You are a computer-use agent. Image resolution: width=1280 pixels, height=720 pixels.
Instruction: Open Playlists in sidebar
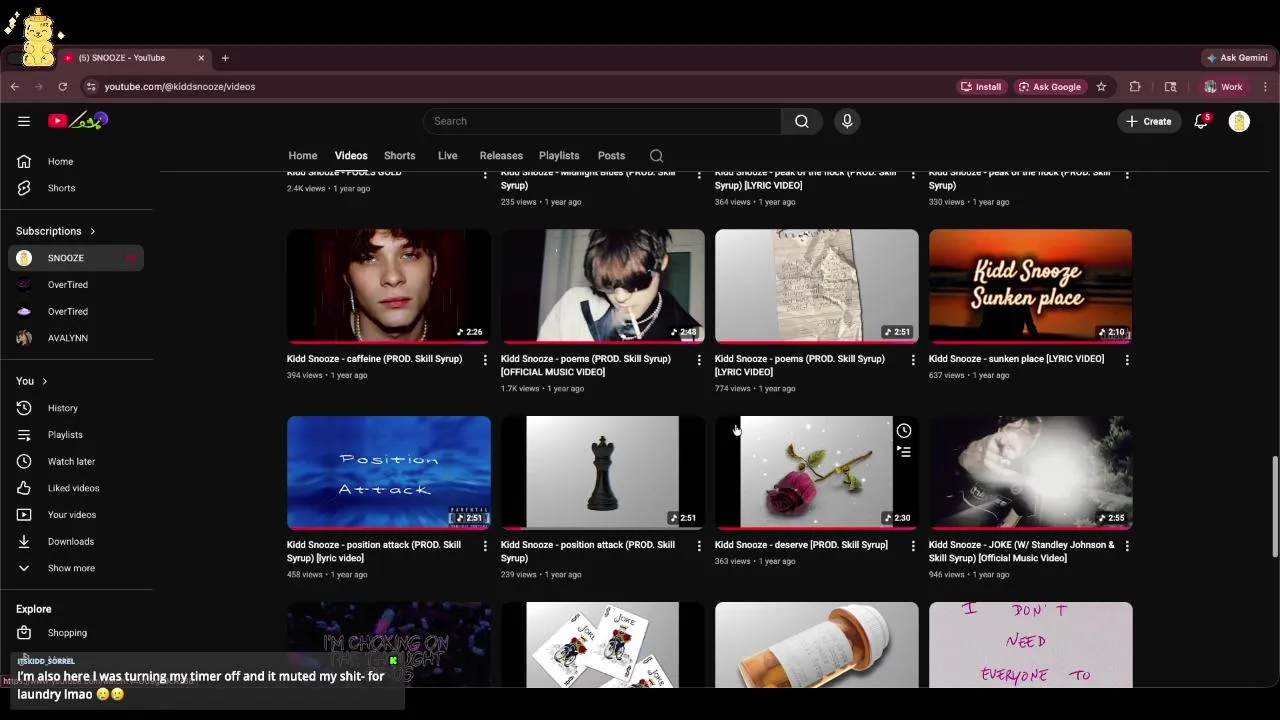[x=76, y=435]
